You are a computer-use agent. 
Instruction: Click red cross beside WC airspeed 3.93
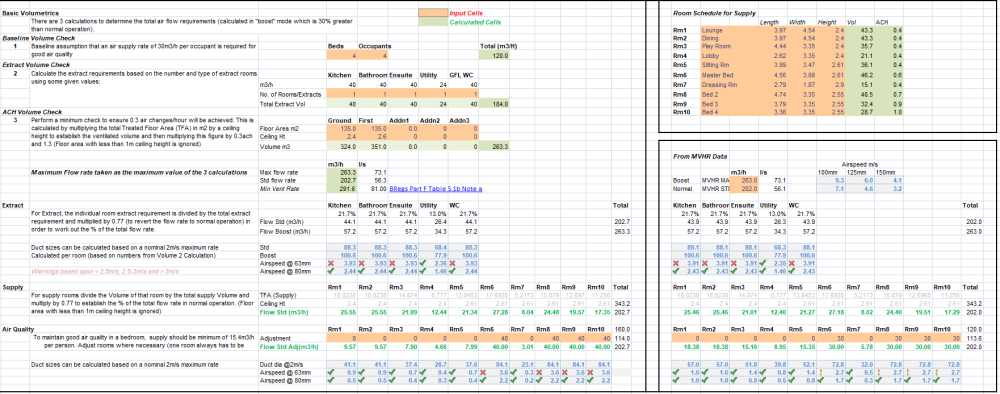(x=453, y=263)
